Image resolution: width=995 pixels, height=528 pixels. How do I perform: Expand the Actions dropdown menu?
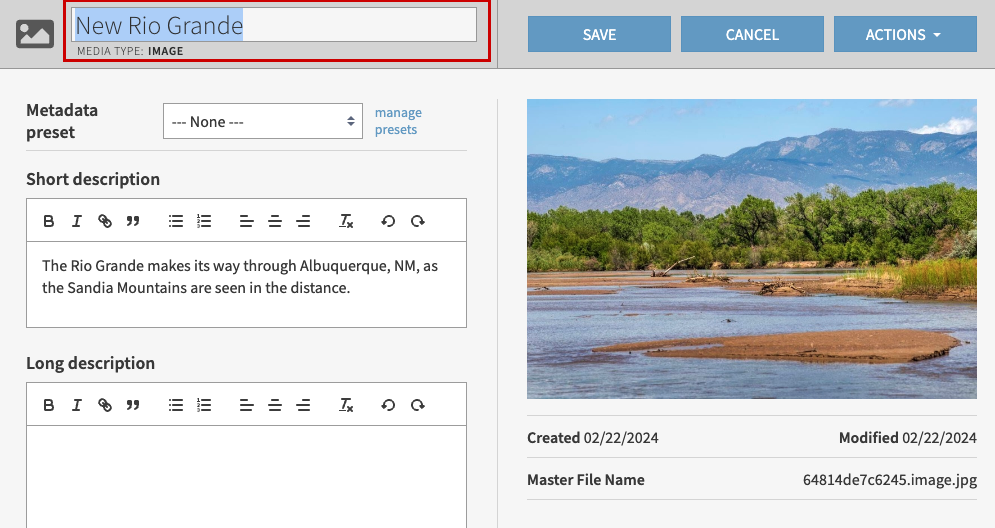coord(904,34)
